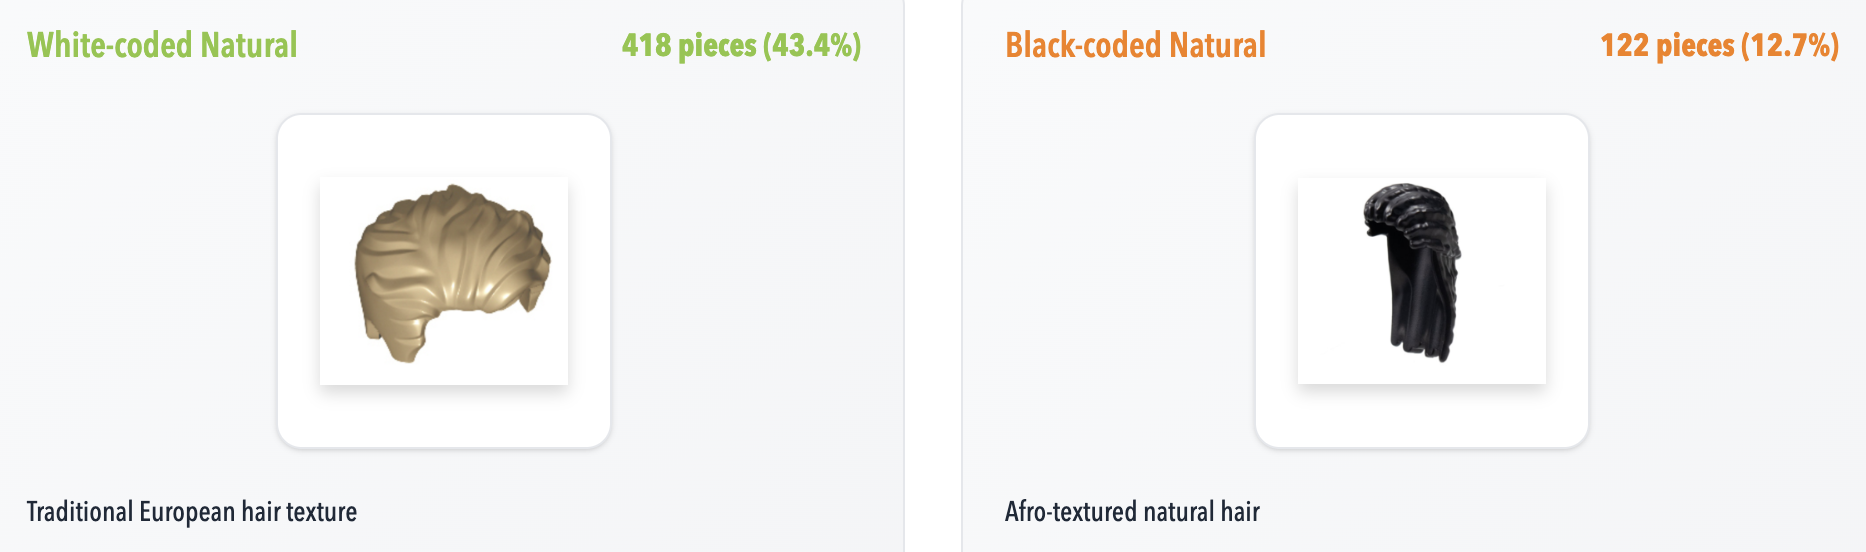Image resolution: width=1866 pixels, height=552 pixels.
Task: Click the black long hair piece image
Action: (1412, 270)
